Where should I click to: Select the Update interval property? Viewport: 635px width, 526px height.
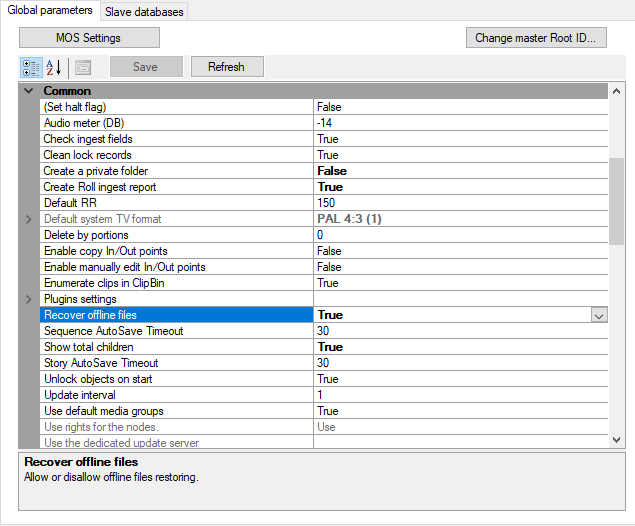pos(177,395)
